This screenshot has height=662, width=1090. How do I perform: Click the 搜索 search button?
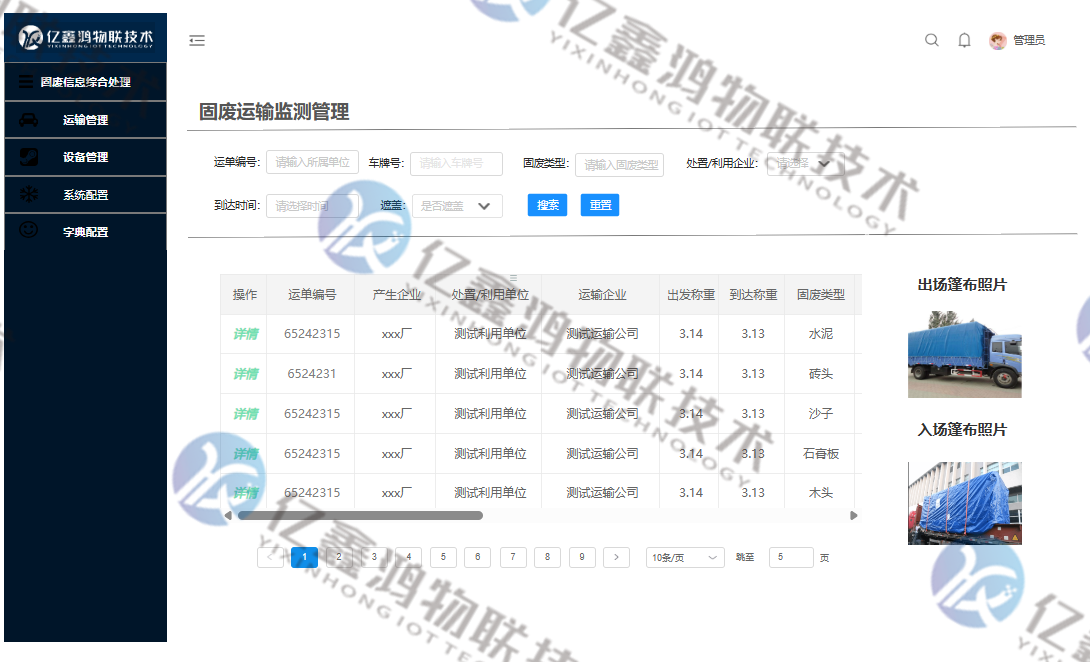pos(547,204)
